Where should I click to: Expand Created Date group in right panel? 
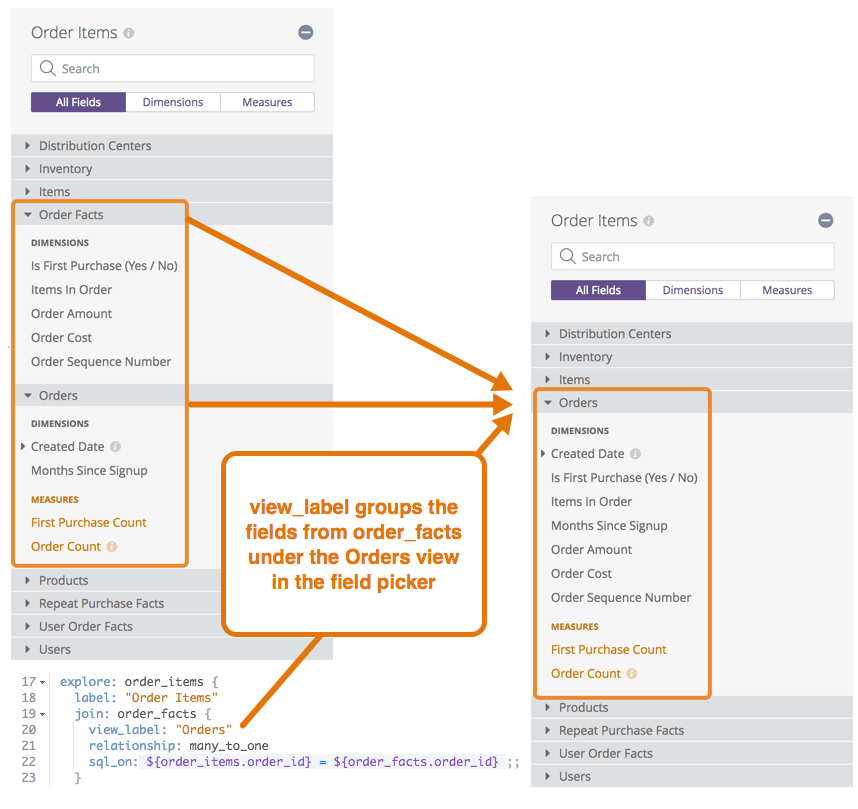(x=543, y=454)
